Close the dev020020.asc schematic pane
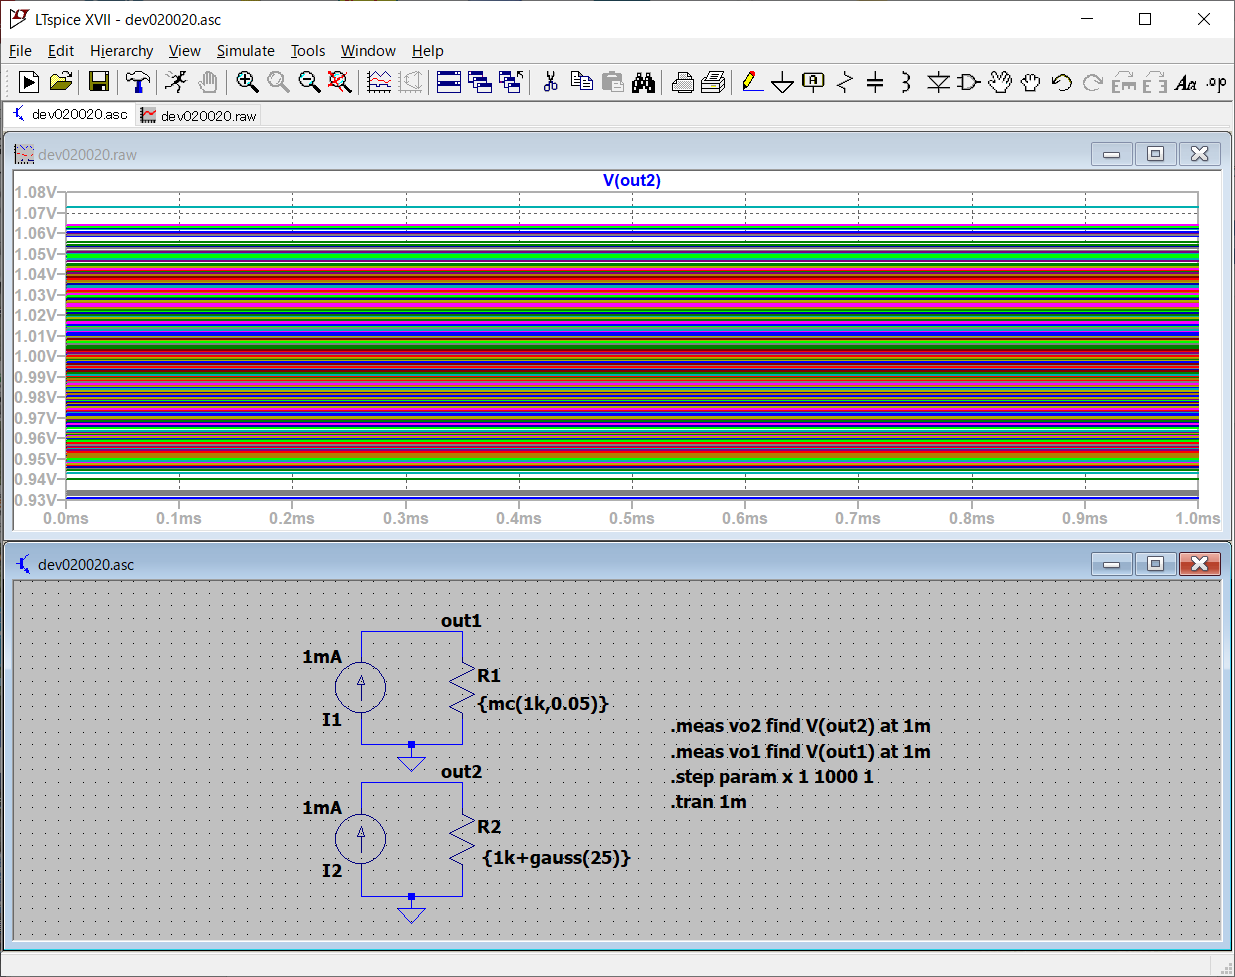1235x977 pixels. click(1200, 564)
